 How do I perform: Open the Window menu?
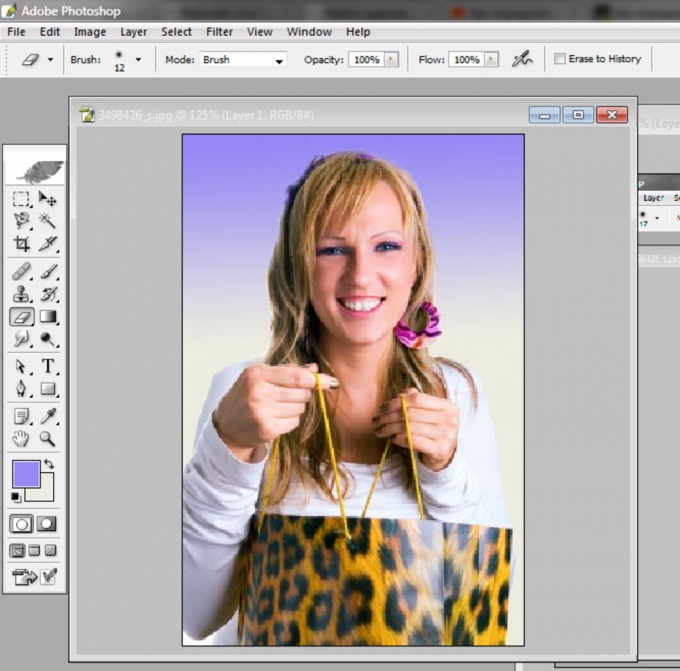coord(309,32)
